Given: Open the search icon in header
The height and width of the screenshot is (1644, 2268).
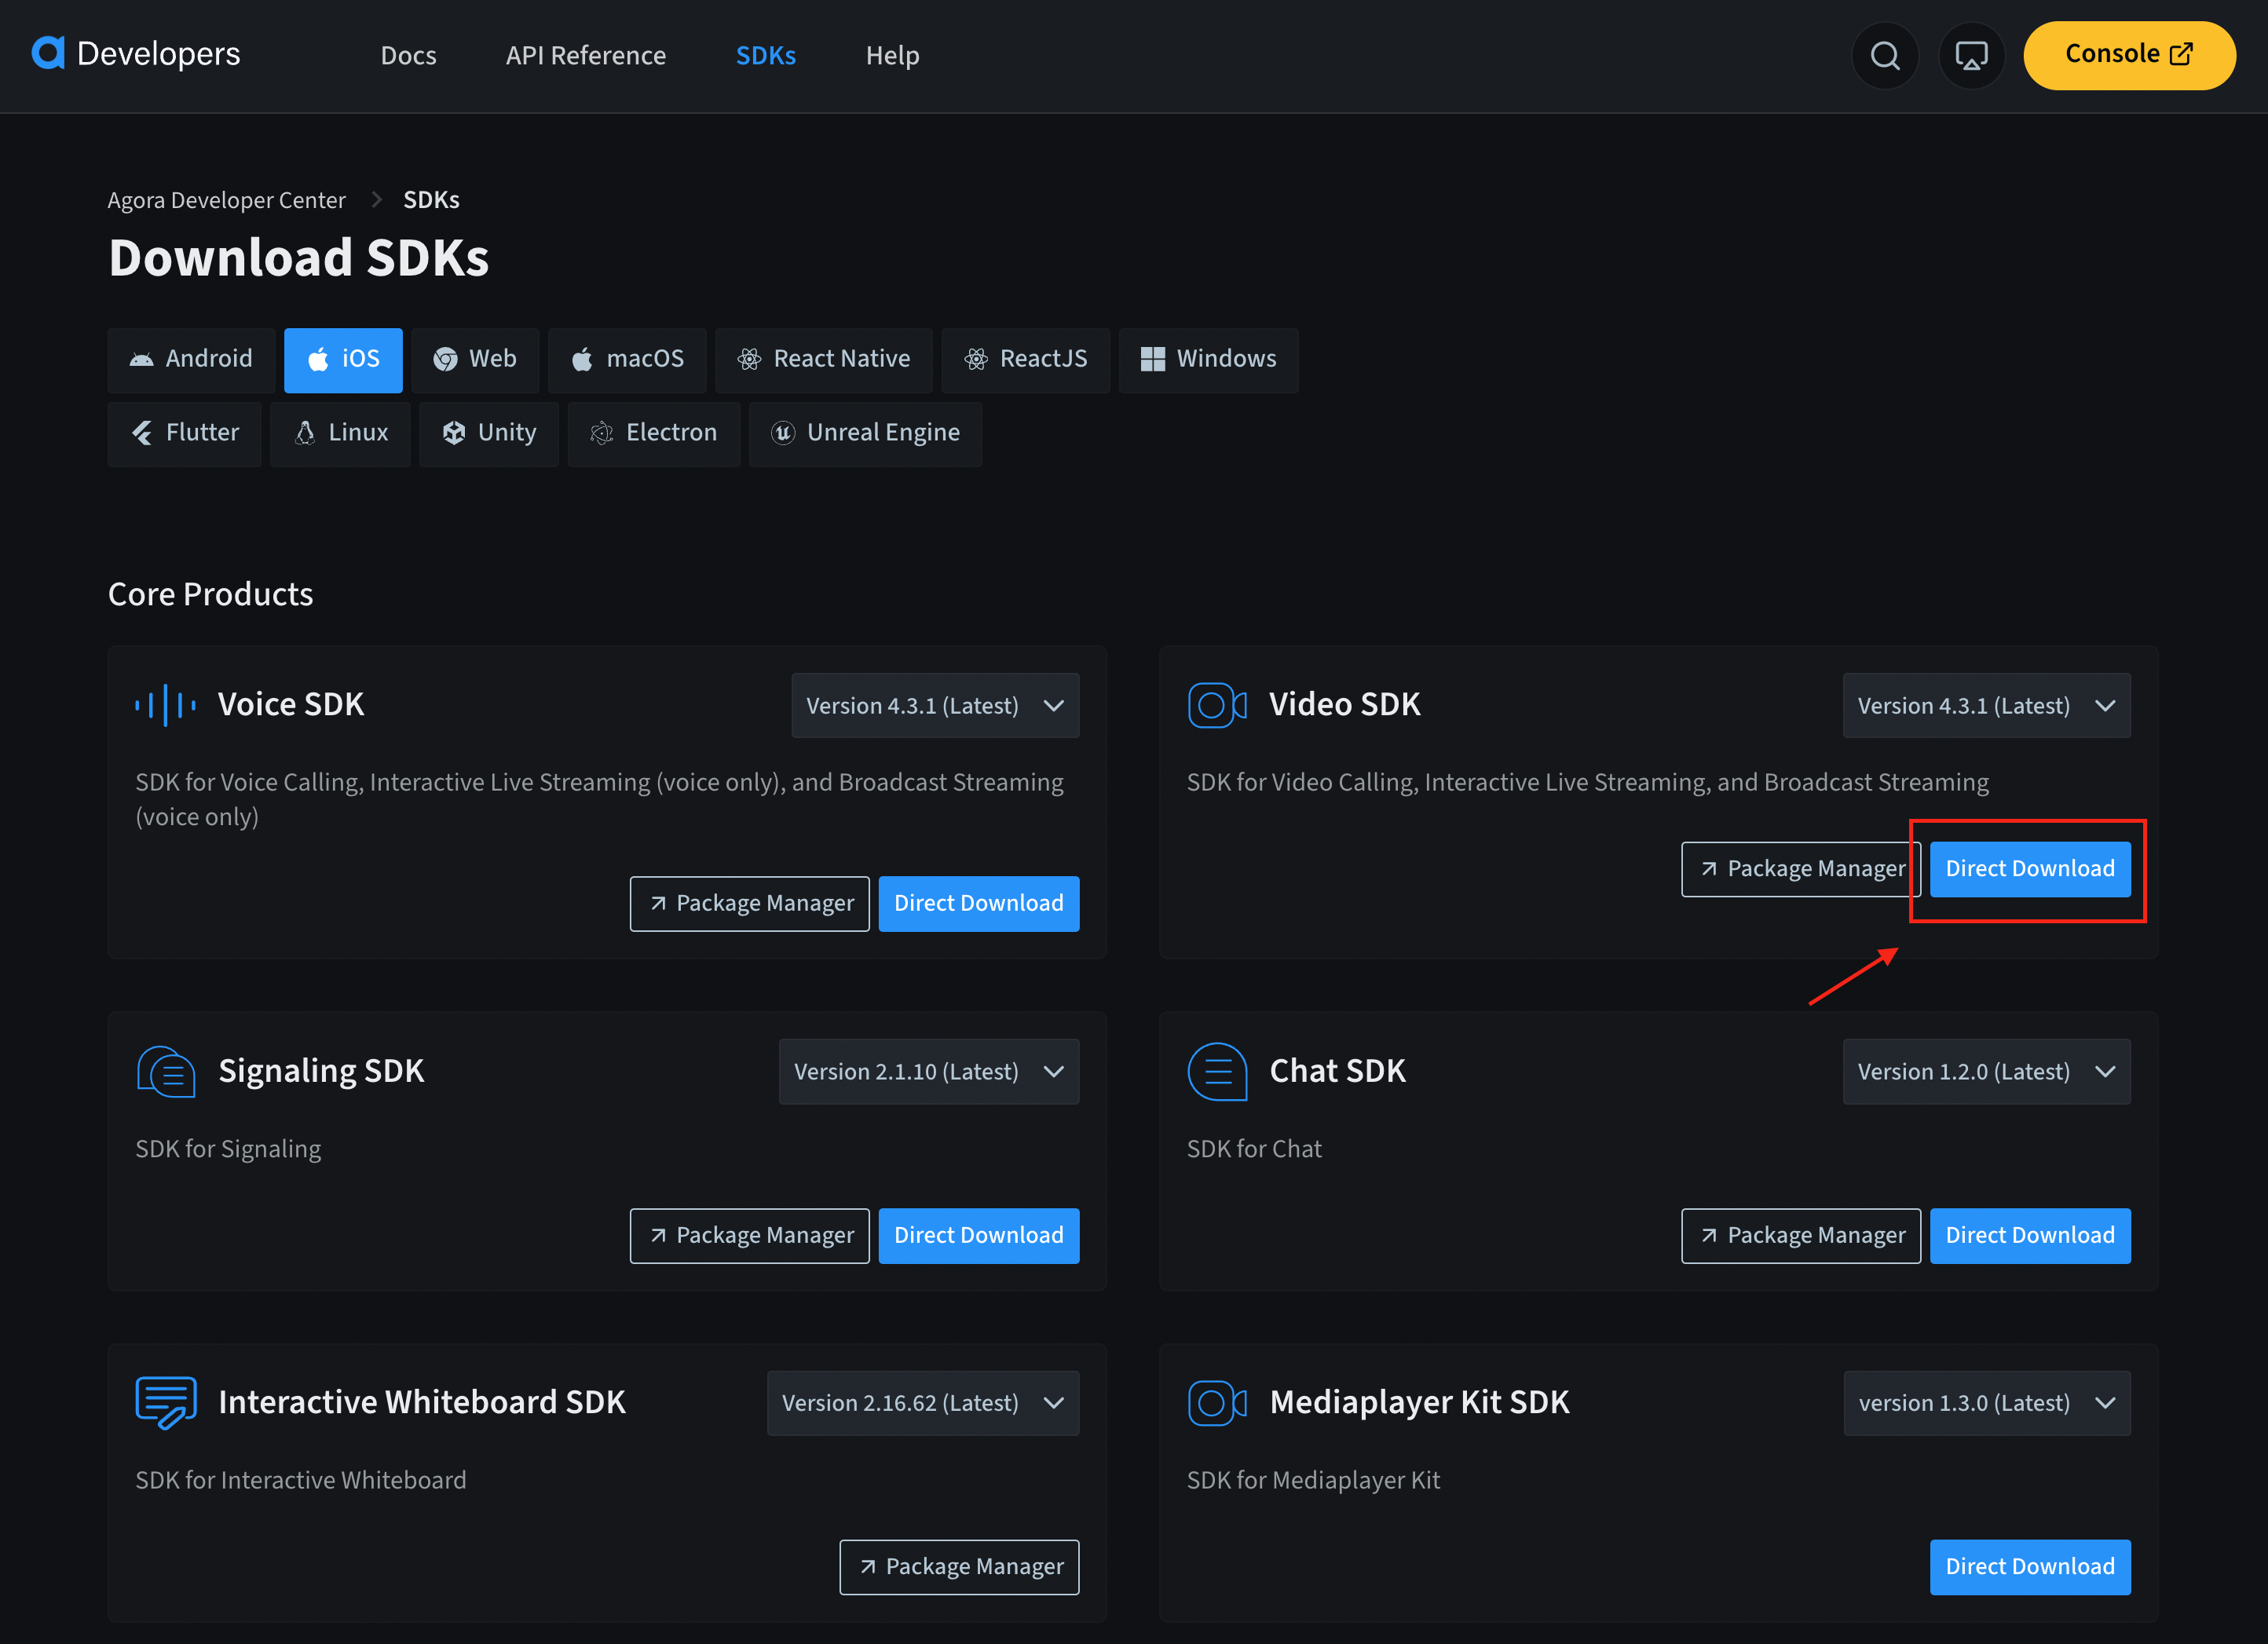Looking at the screenshot, I should pos(1884,56).
